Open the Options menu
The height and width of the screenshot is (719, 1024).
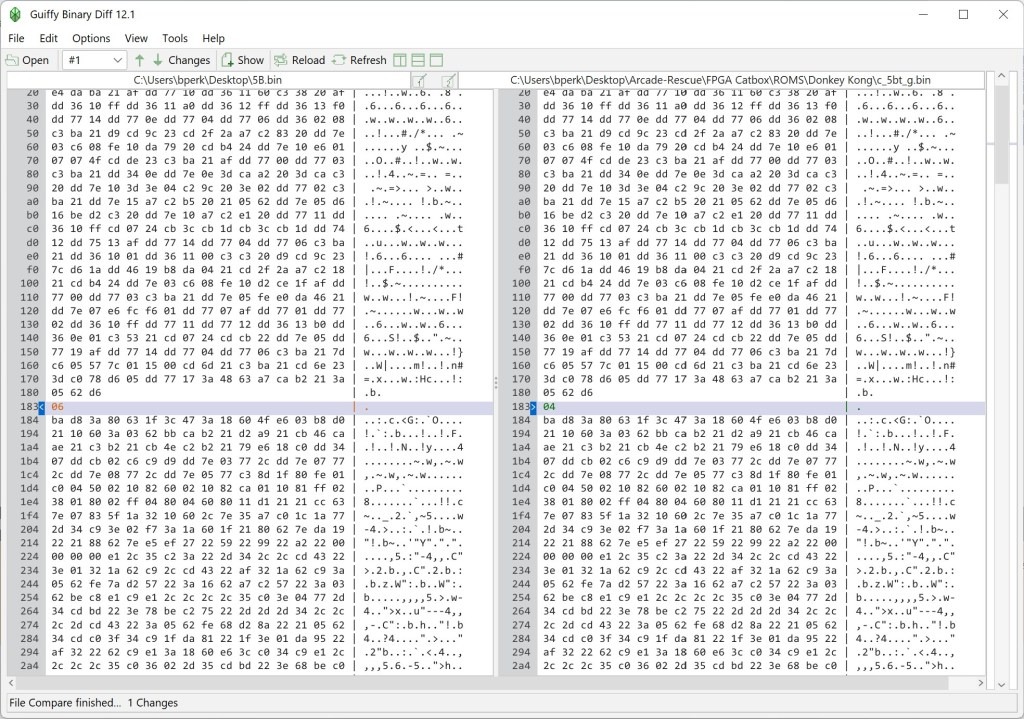(91, 38)
